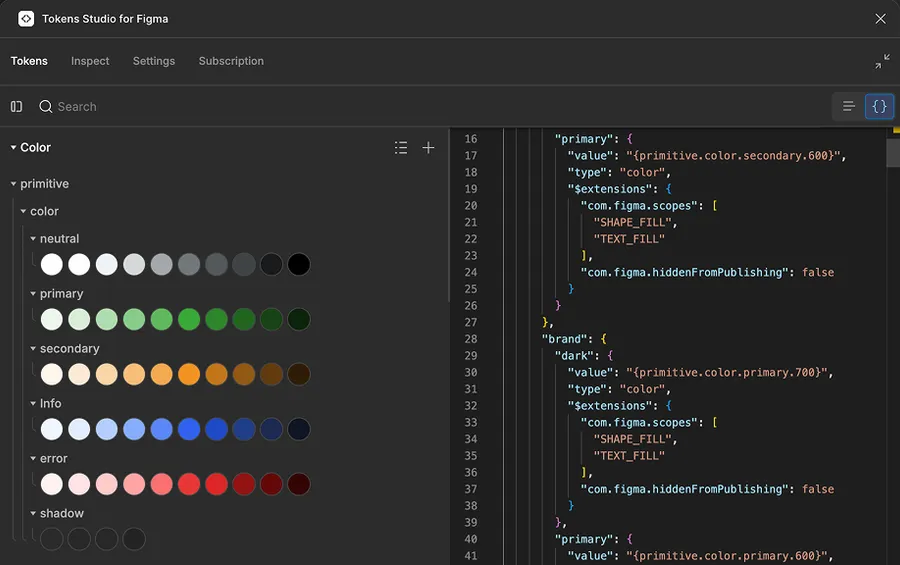Select the lightest secondary cream swatch
The width and height of the screenshot is (900, 565).
coord(52,374)
